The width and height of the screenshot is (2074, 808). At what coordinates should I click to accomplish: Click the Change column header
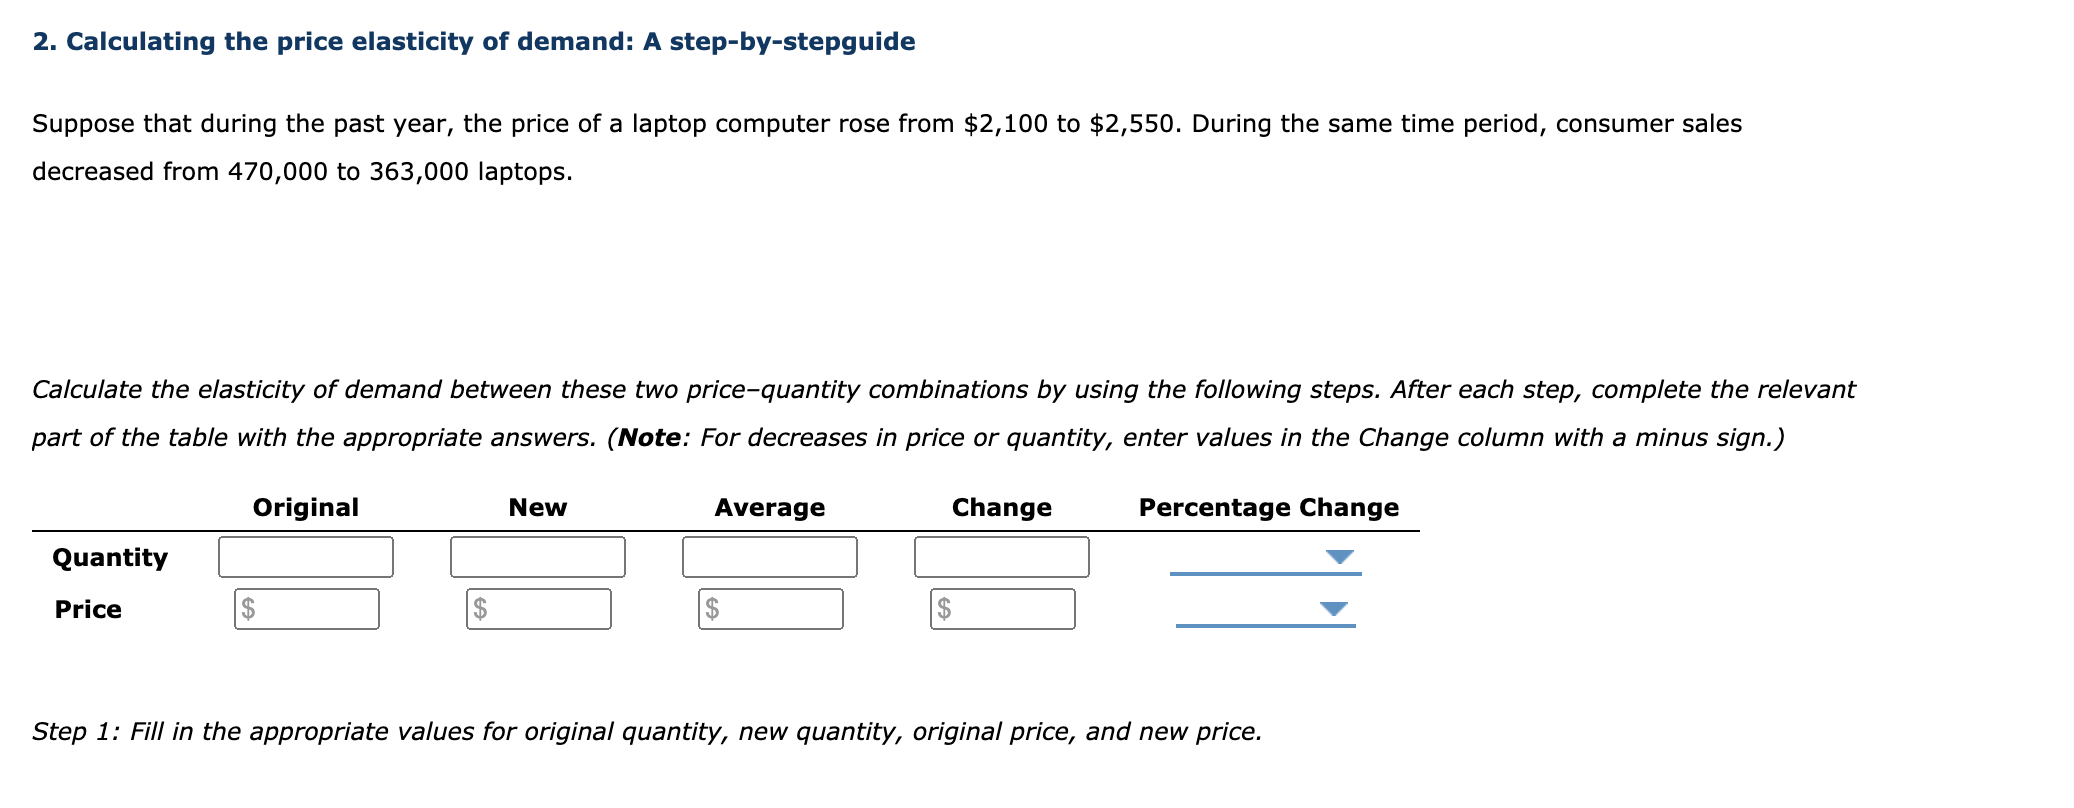point(1001,507)
